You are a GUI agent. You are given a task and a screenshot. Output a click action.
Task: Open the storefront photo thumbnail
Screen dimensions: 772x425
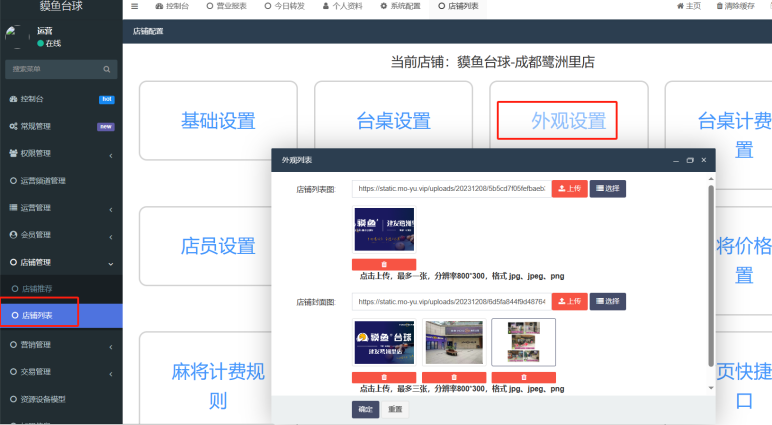tap(454, 342)
